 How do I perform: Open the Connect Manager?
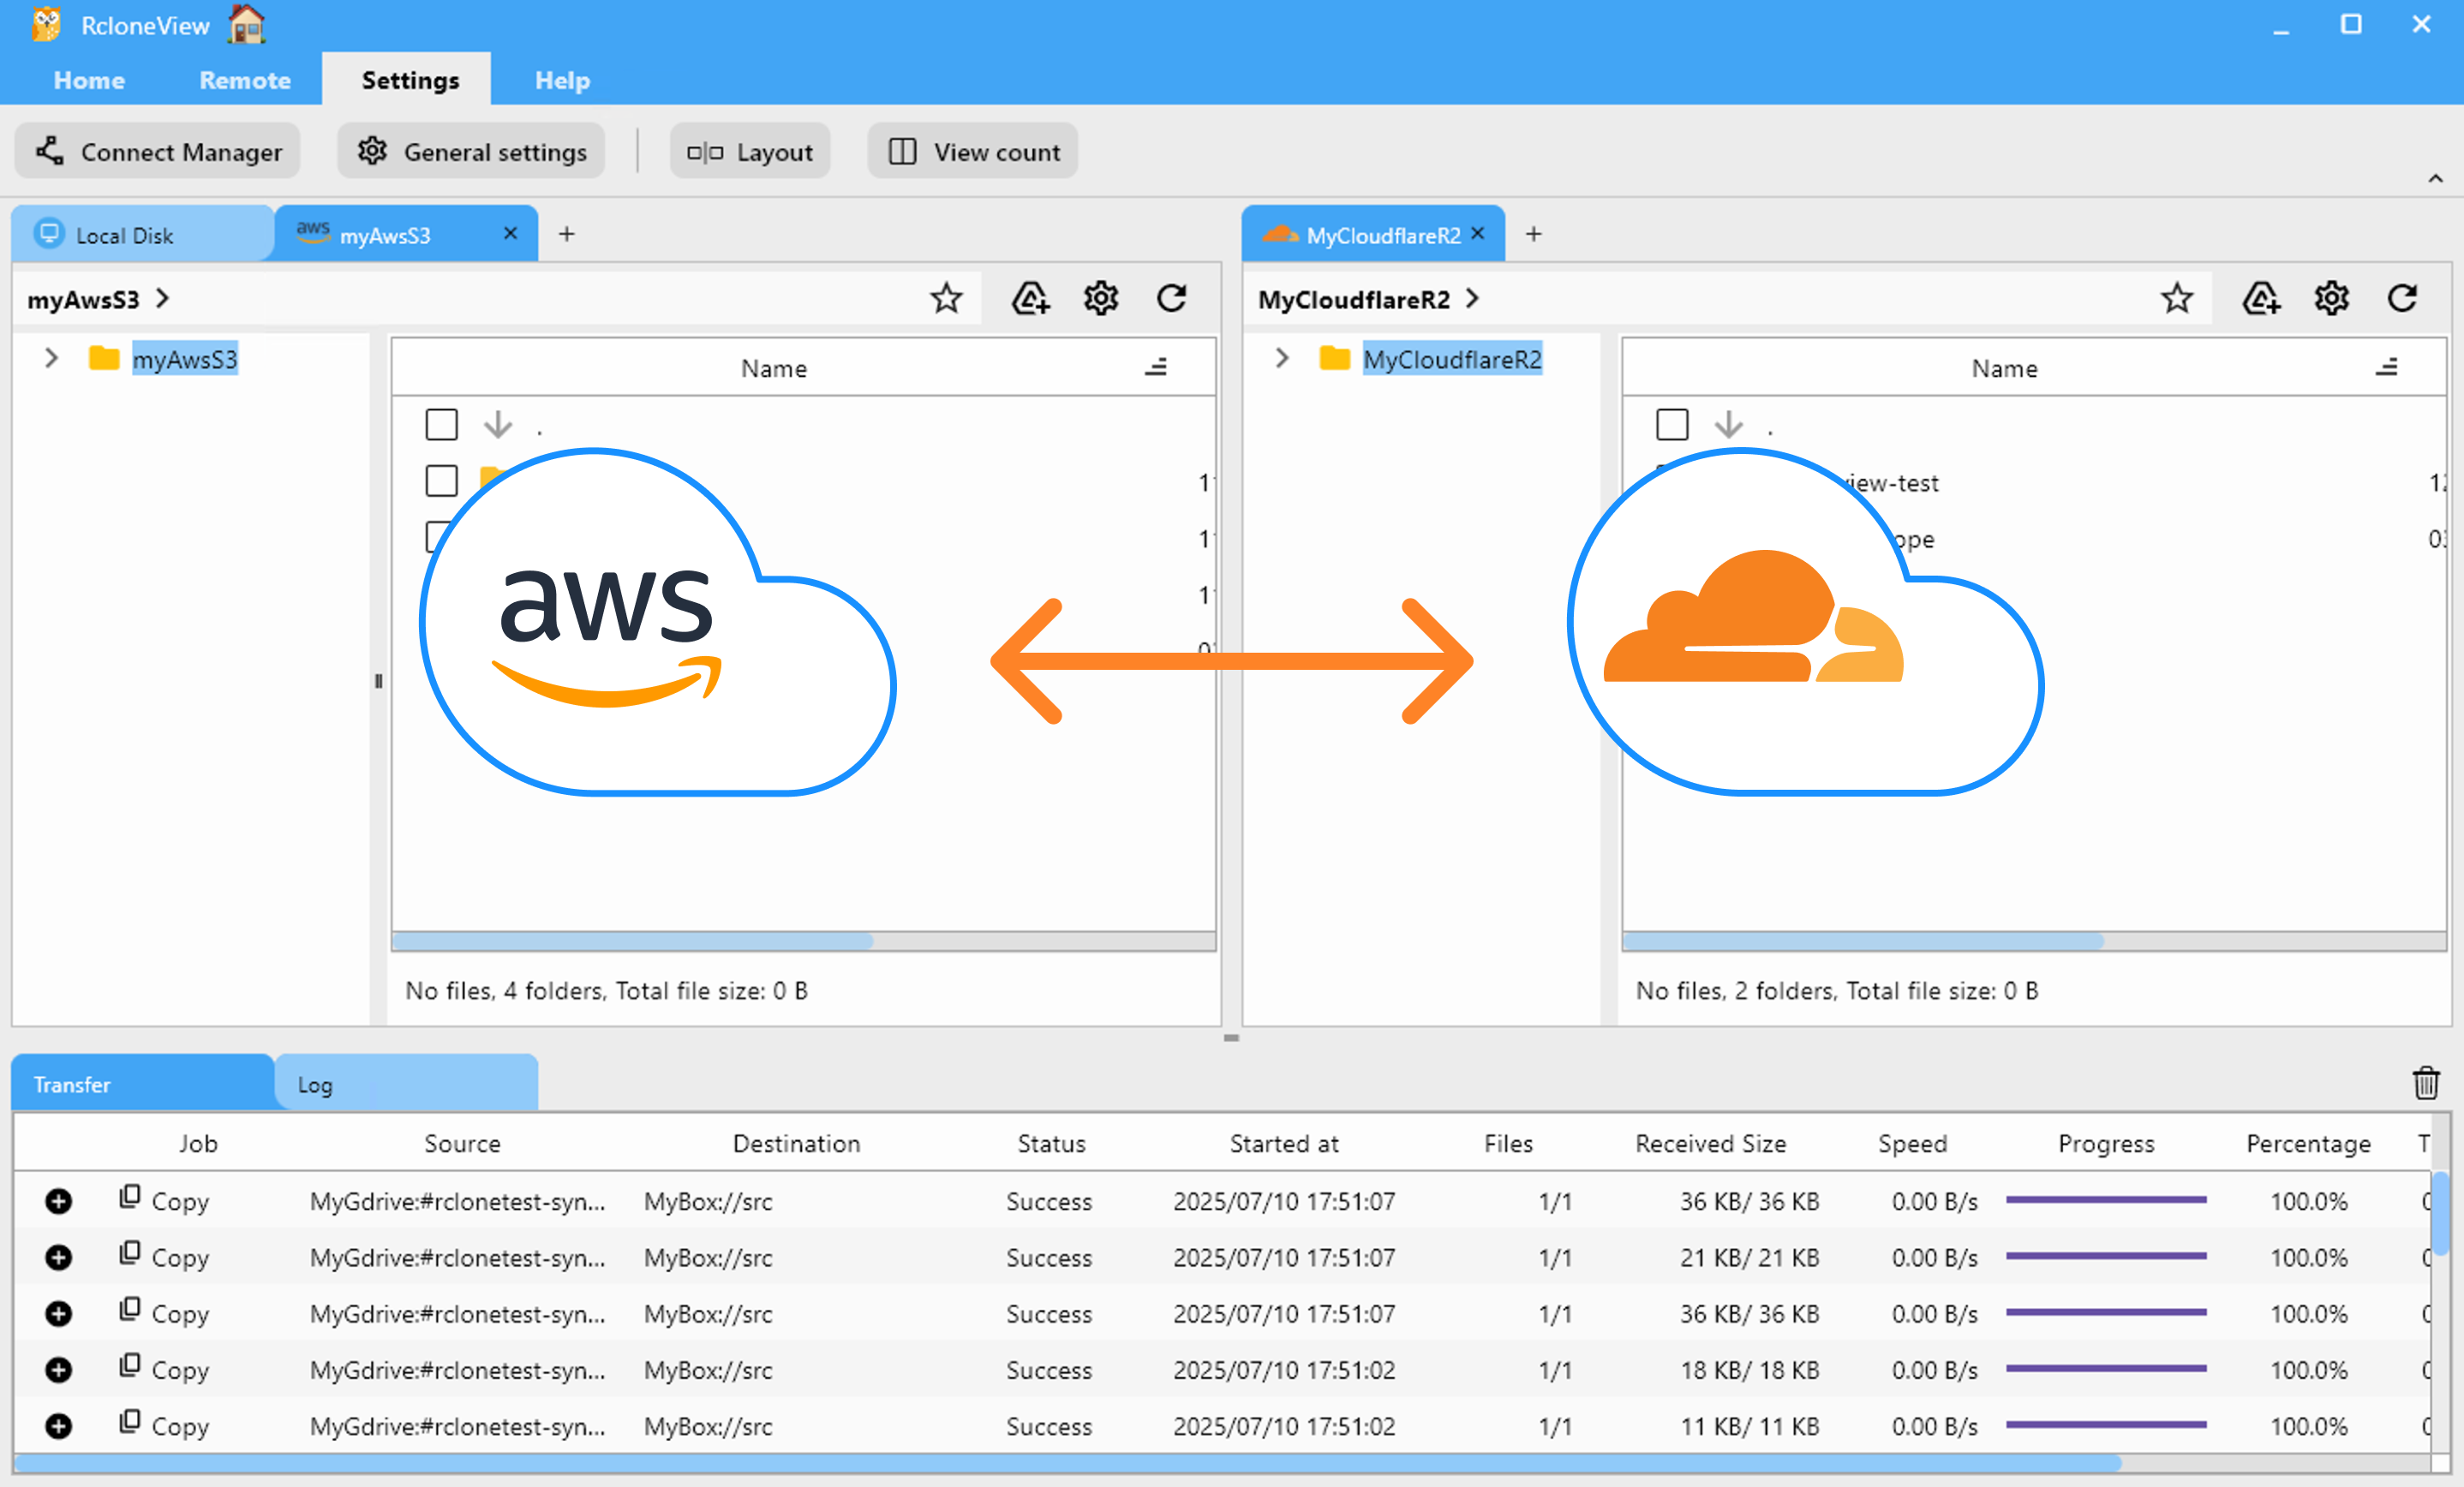(x=157, y=151)
